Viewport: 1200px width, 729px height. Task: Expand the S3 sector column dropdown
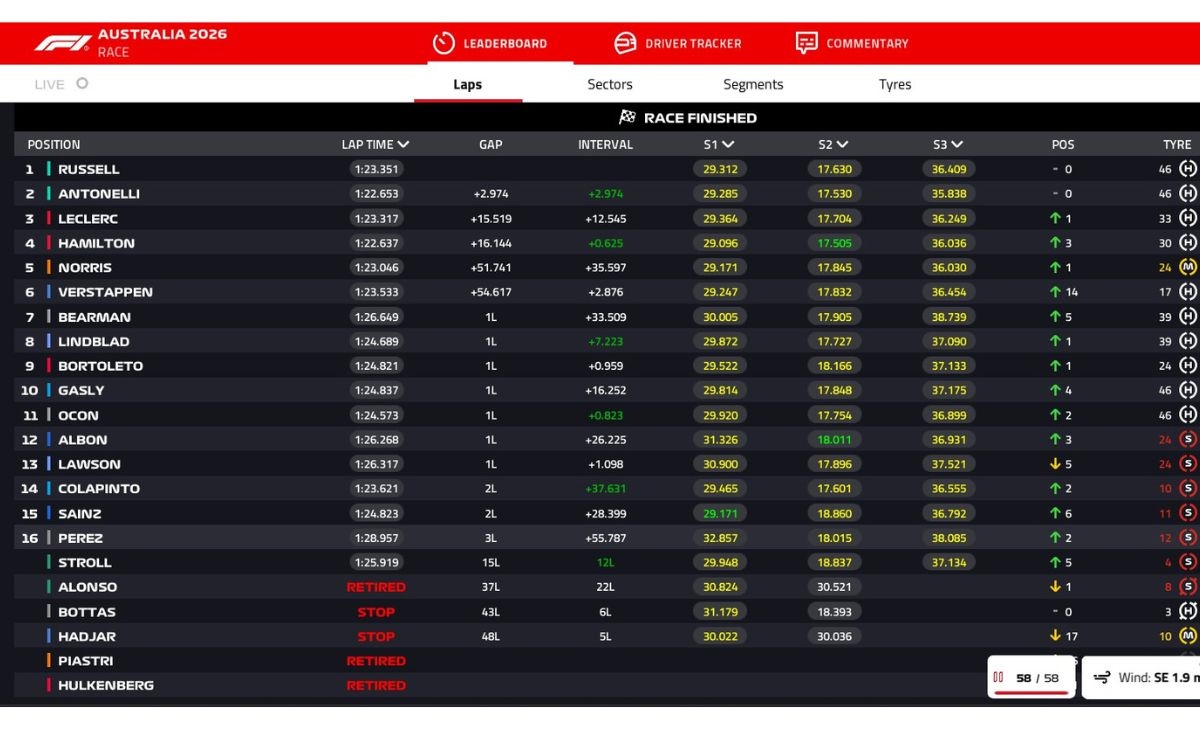click(957, 144)
